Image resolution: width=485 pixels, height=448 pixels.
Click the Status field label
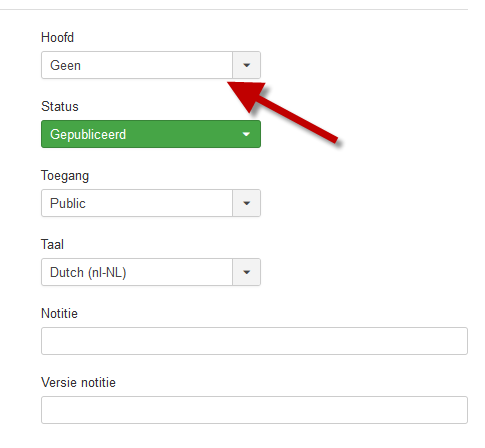point(60,106)
